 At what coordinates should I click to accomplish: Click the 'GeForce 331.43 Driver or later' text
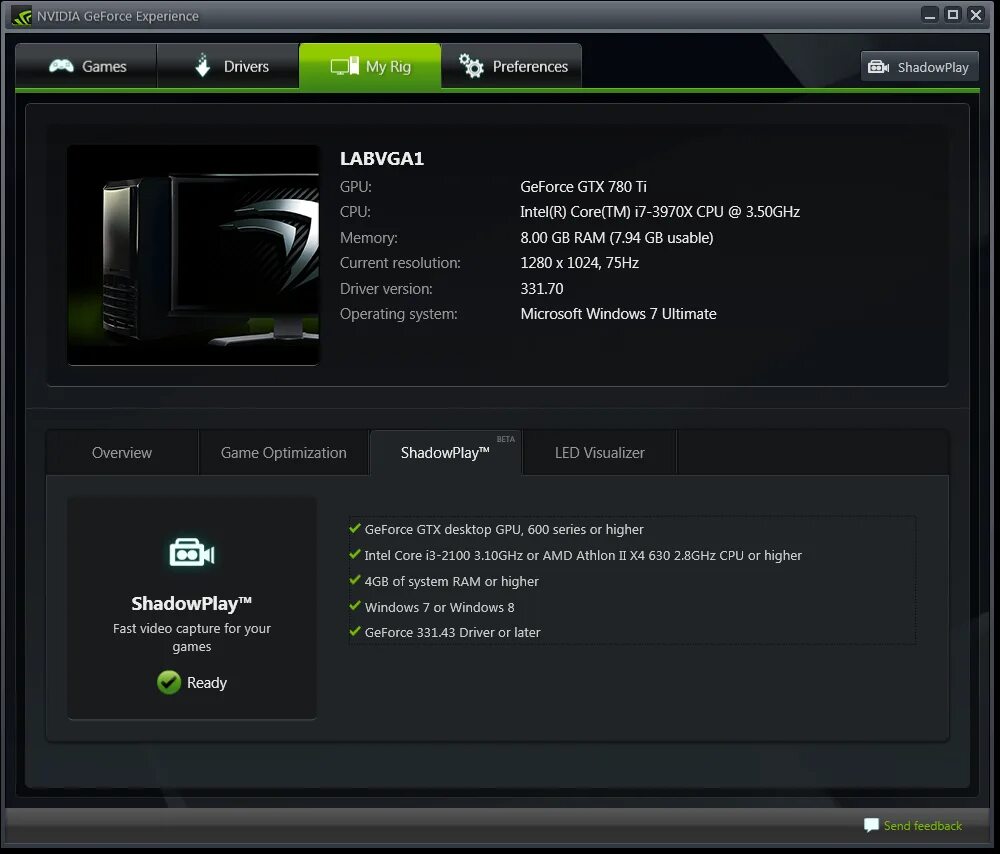(x=452, y=632)
